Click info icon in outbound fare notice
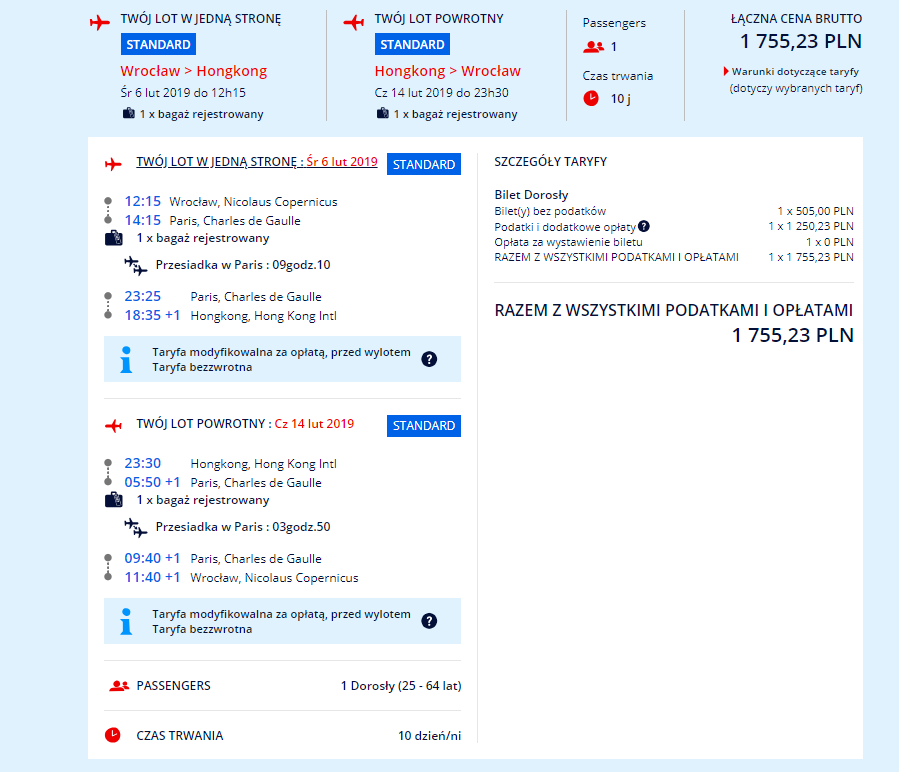Screen dimensions: 899x772 pos(126,360)
